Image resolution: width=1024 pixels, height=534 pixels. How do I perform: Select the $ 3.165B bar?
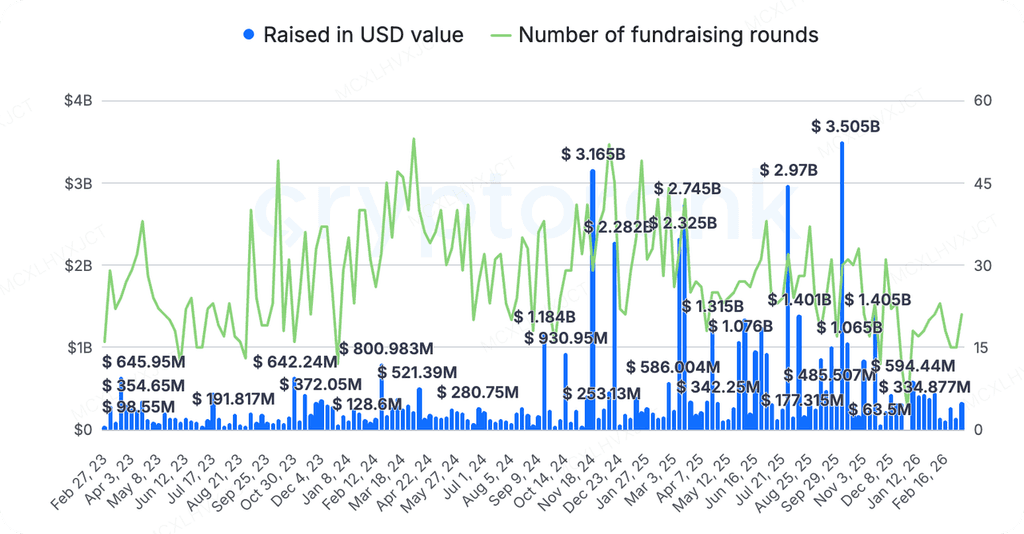592,299
